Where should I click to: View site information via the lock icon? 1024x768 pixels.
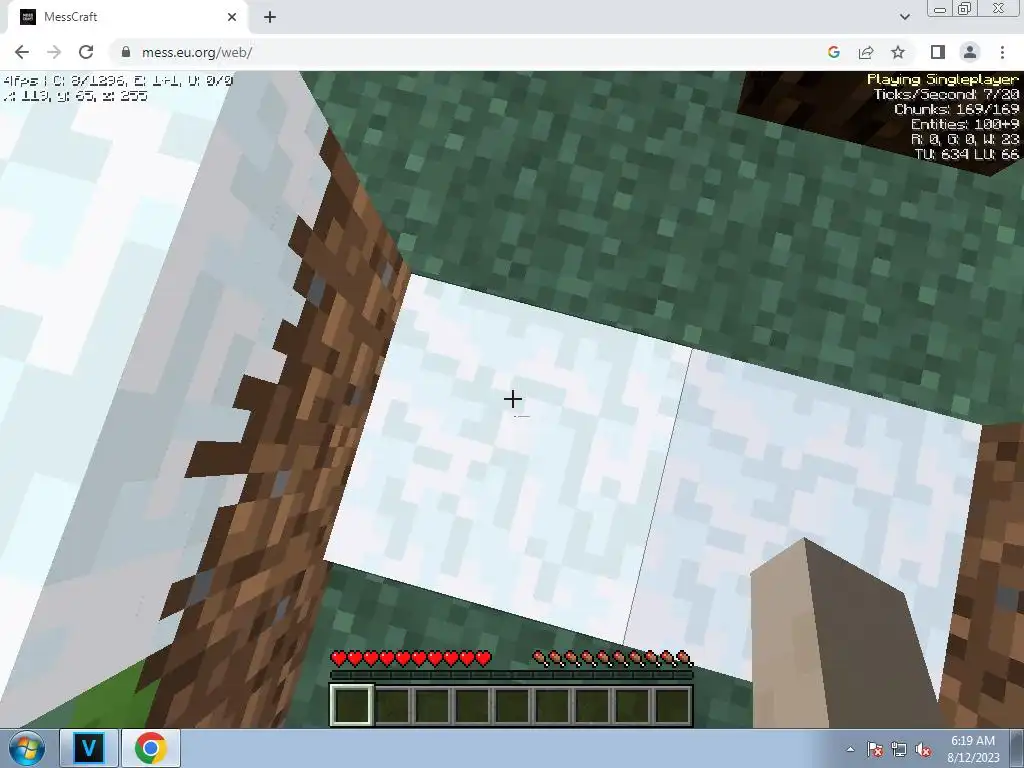coord(126,52)
